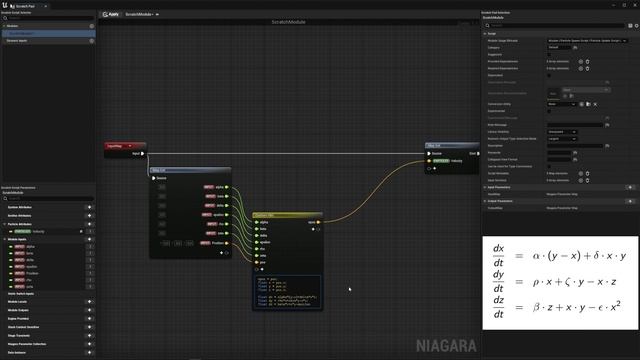The height and width of the screenshot is (360, 640).
Task: Click the output pin of Custom Hlsl node
Action: coord(318,222)
